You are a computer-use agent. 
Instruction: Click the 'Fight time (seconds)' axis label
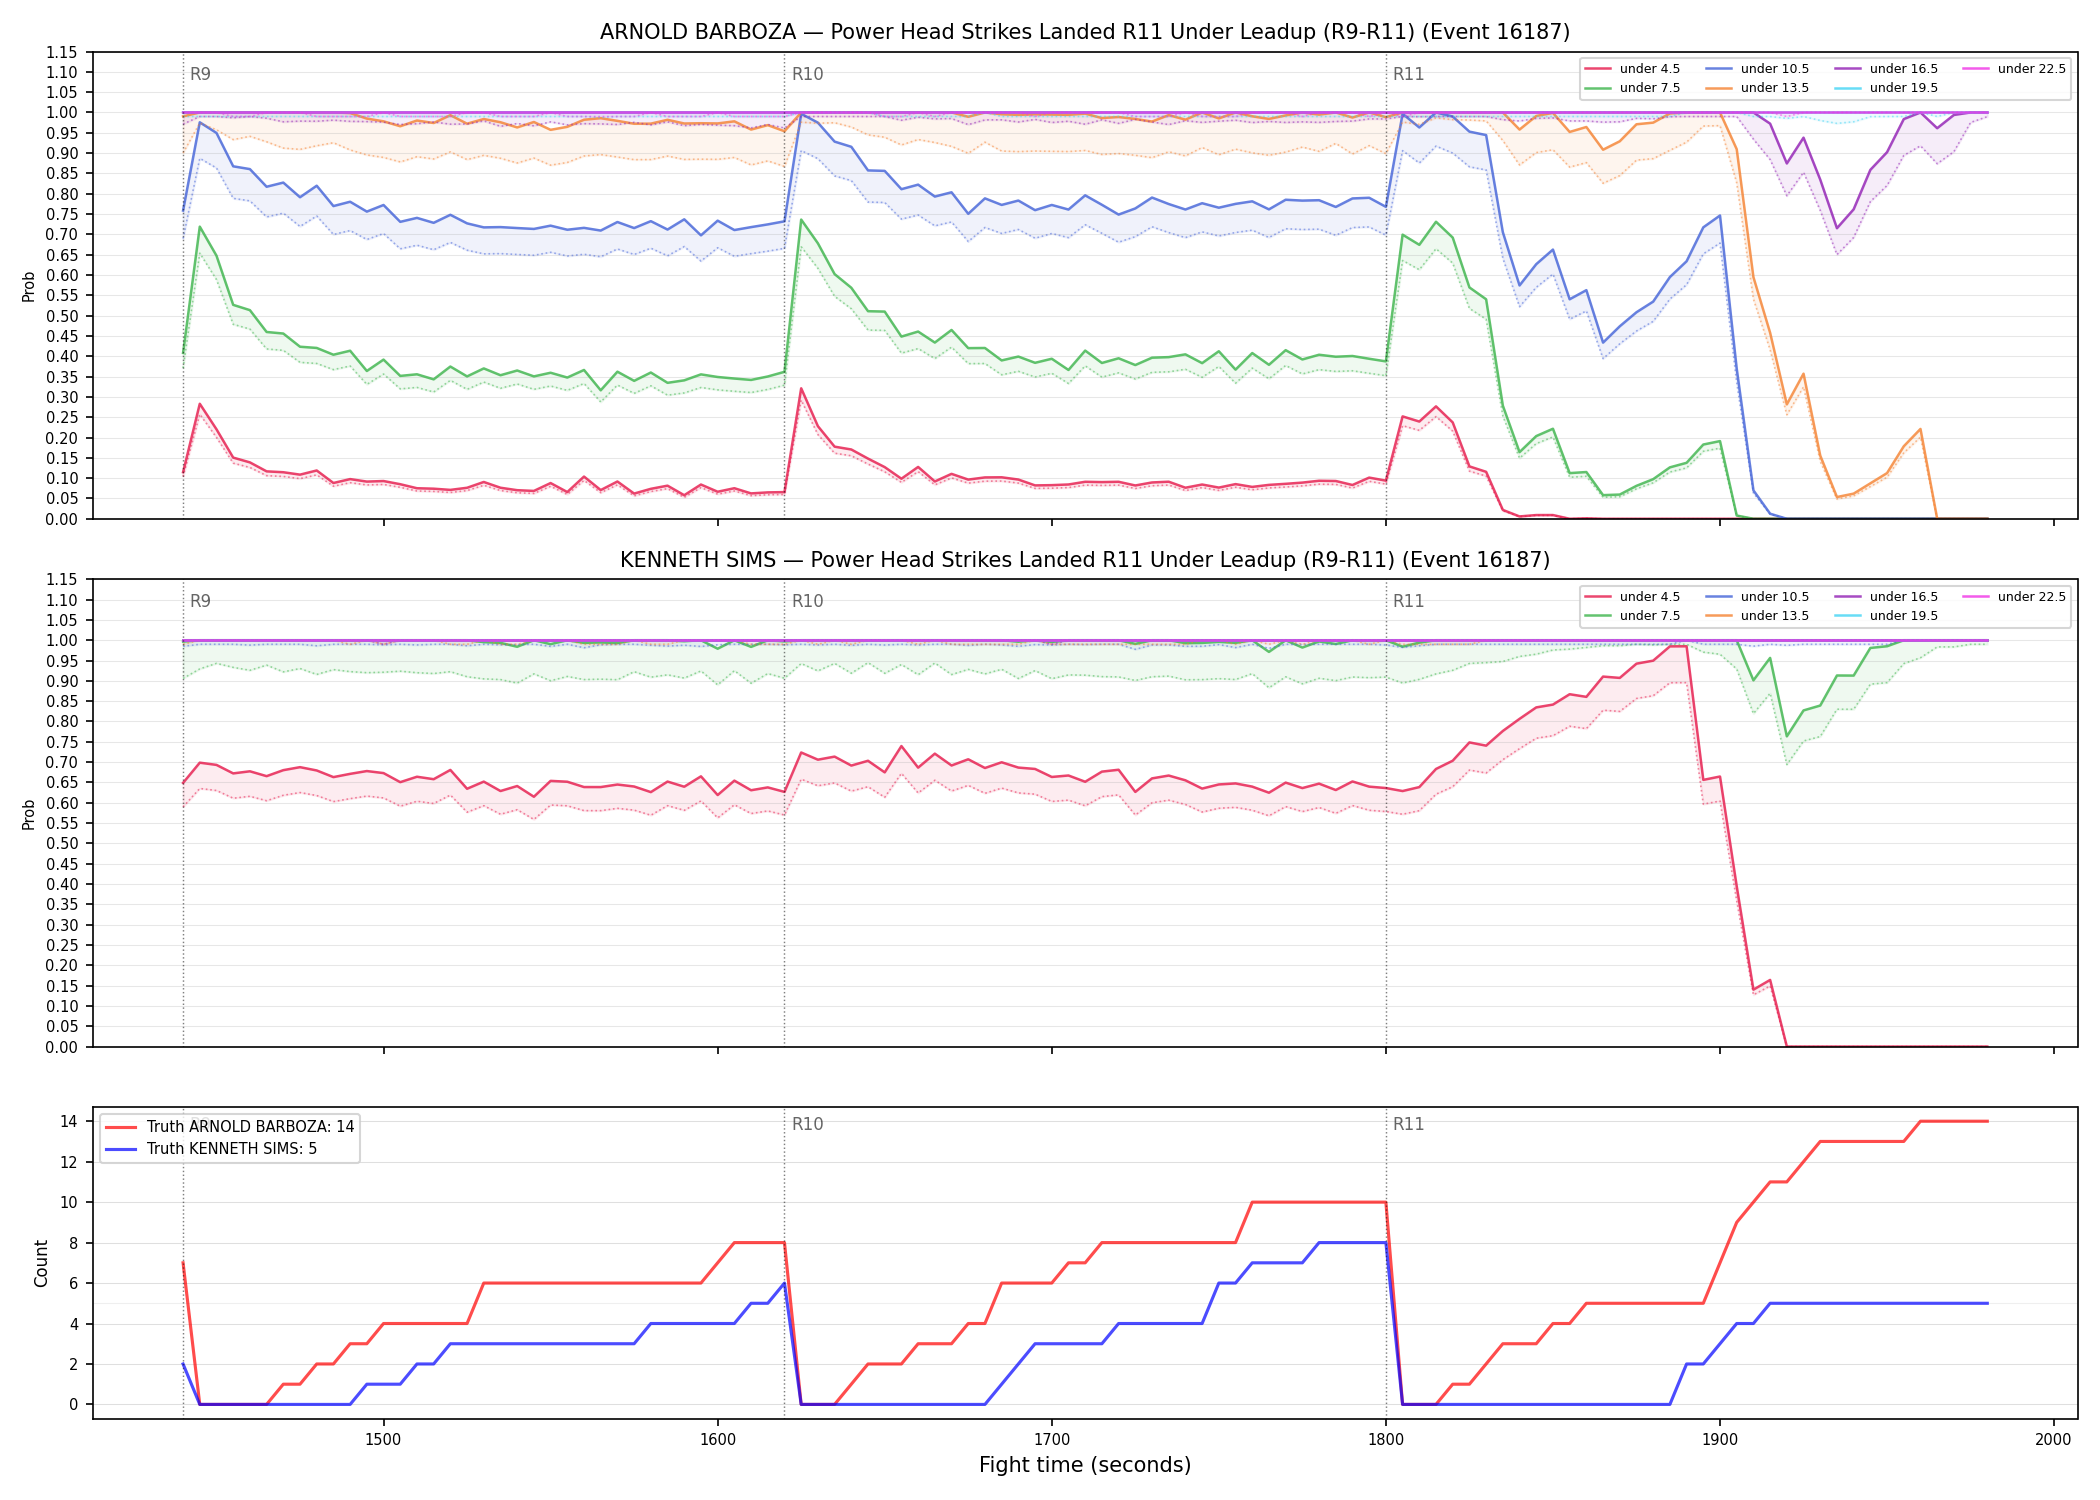(1085, 1465)
